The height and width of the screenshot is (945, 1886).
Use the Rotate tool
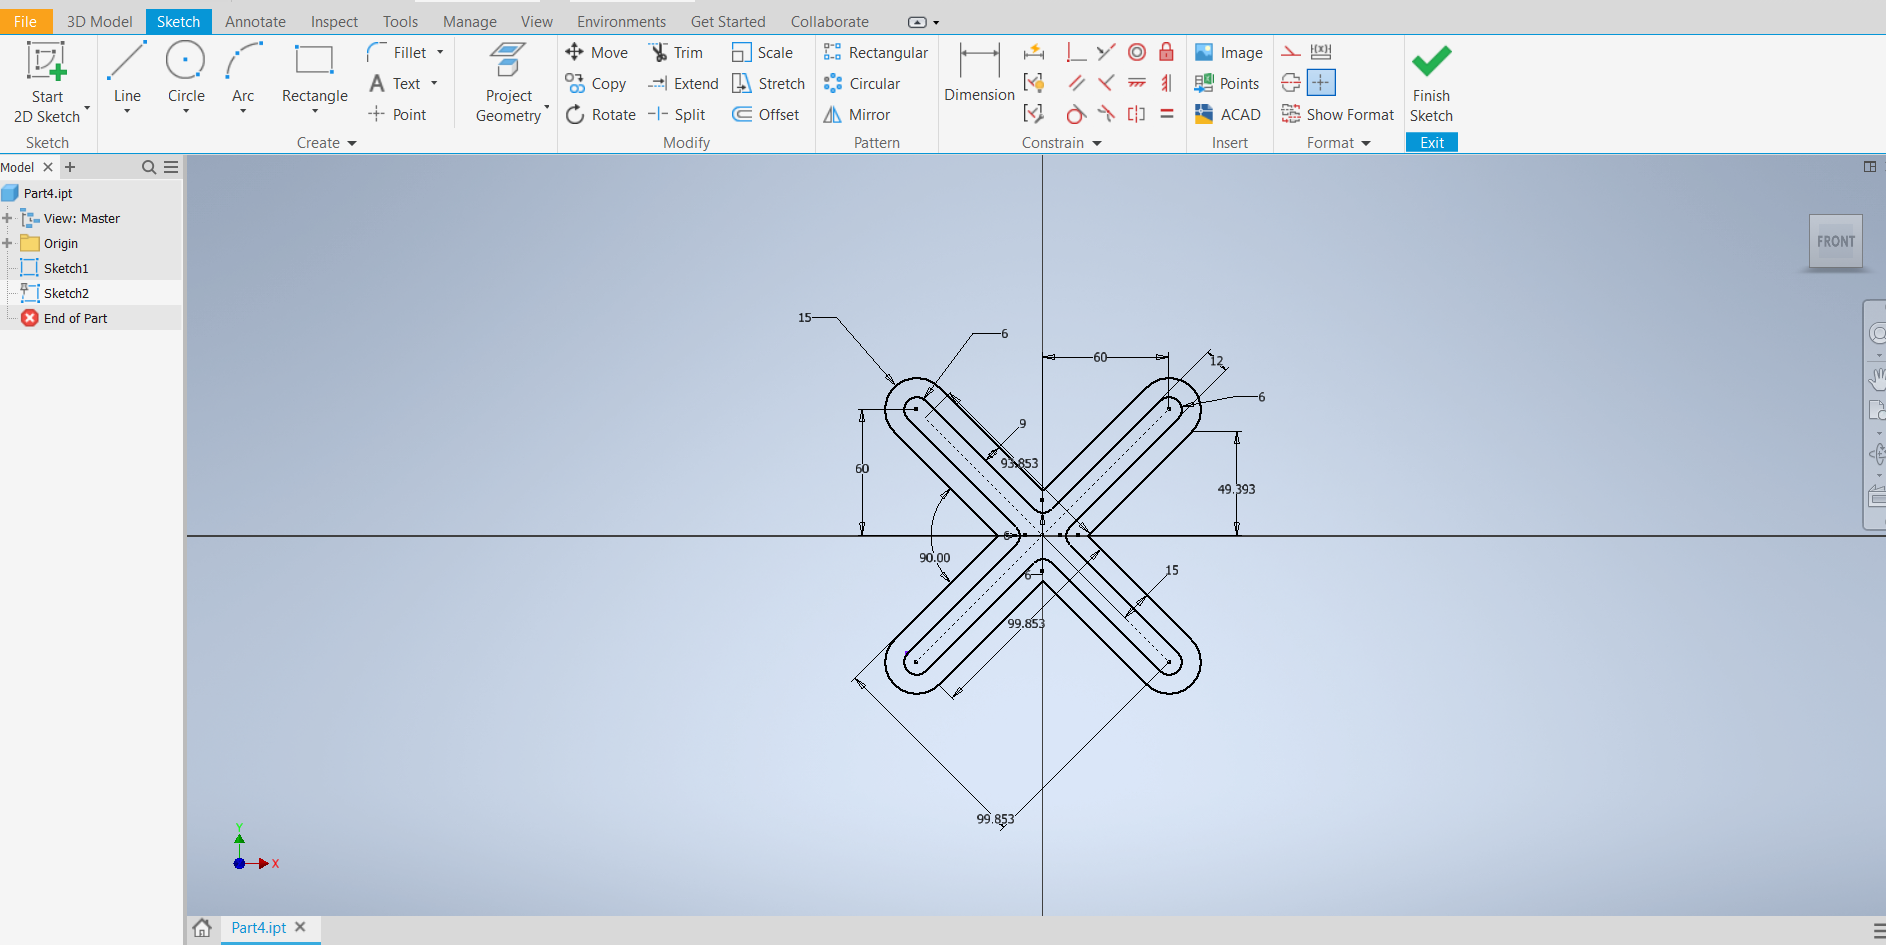[600, 115]
